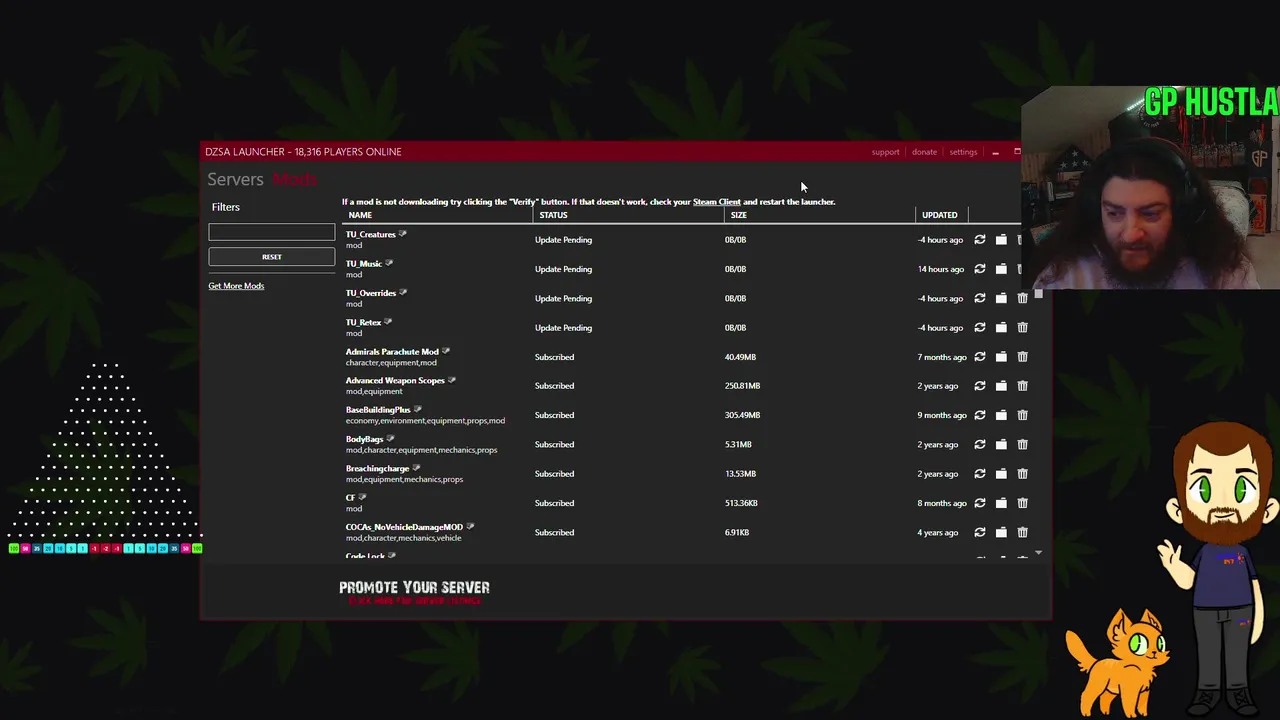Open folder for COCAs_NoVehicleDamageMOD
1280x720 pixels.
[x=1001, y=532]
